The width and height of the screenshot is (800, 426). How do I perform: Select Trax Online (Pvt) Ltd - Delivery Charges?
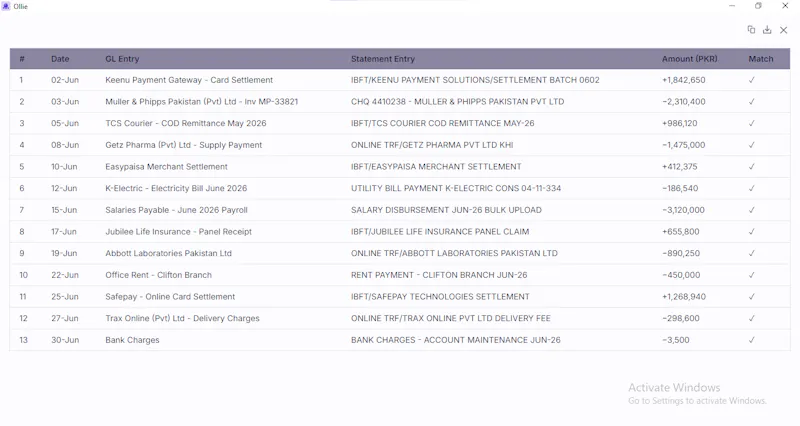tap(182, 318)
